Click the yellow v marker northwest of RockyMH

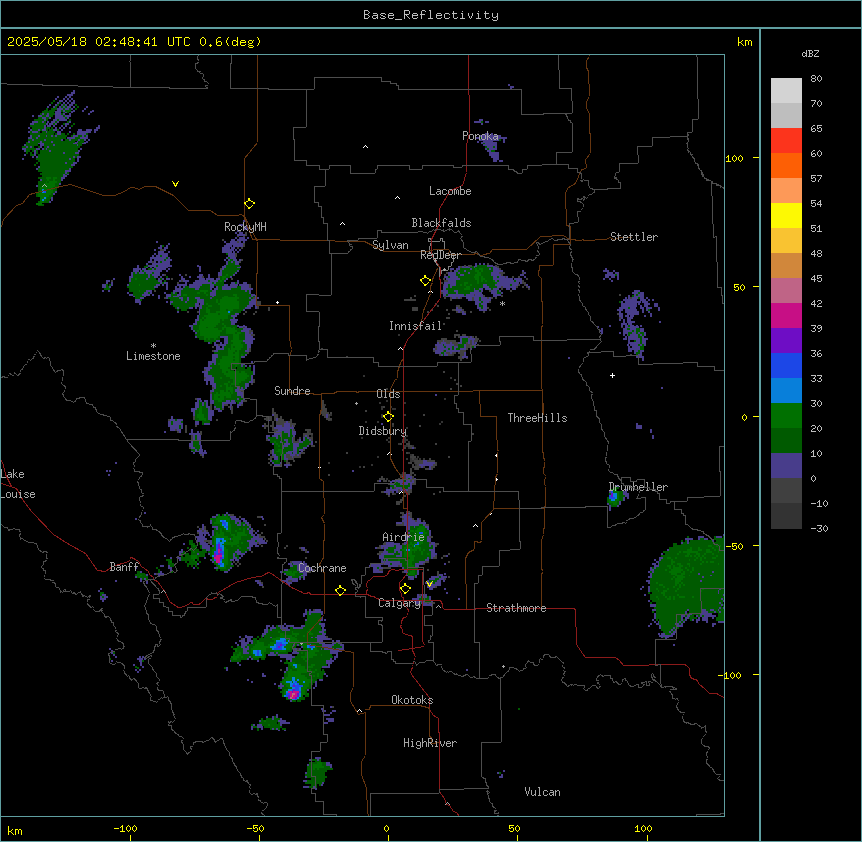175,184
